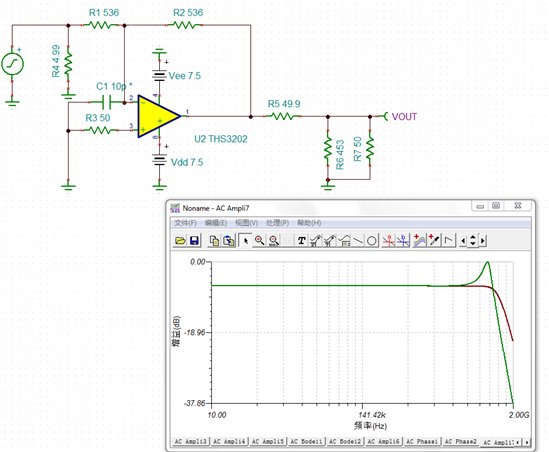Open the 帮助(H) menu

309,223
